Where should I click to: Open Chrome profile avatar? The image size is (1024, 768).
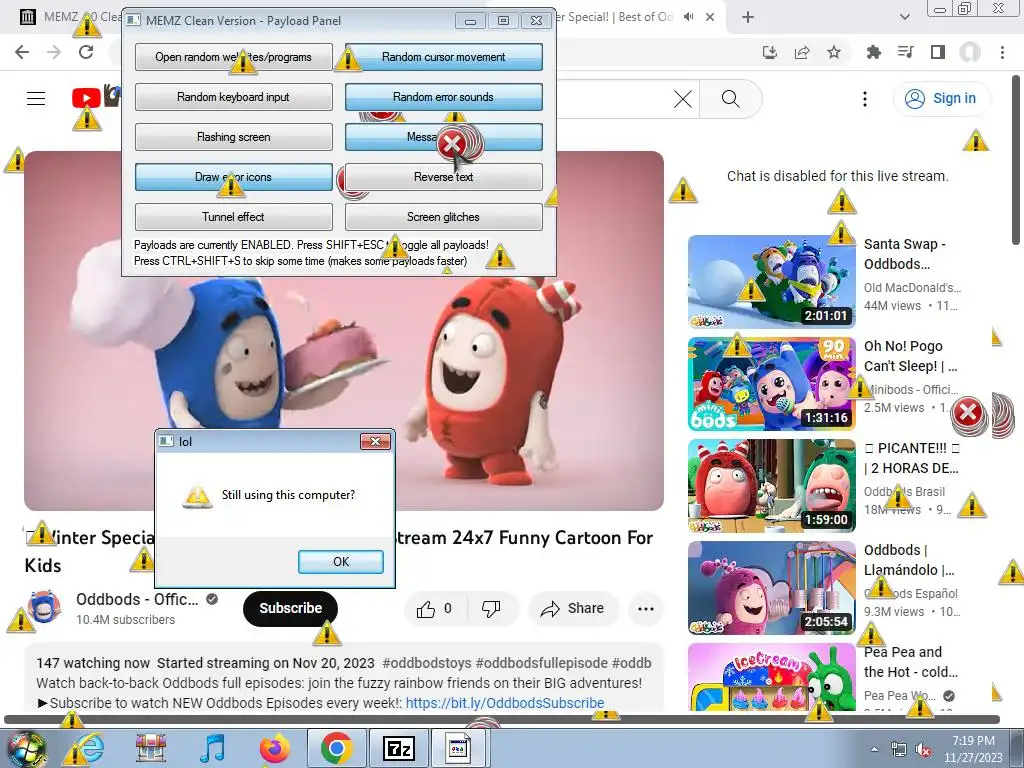[x=970, y=52]
